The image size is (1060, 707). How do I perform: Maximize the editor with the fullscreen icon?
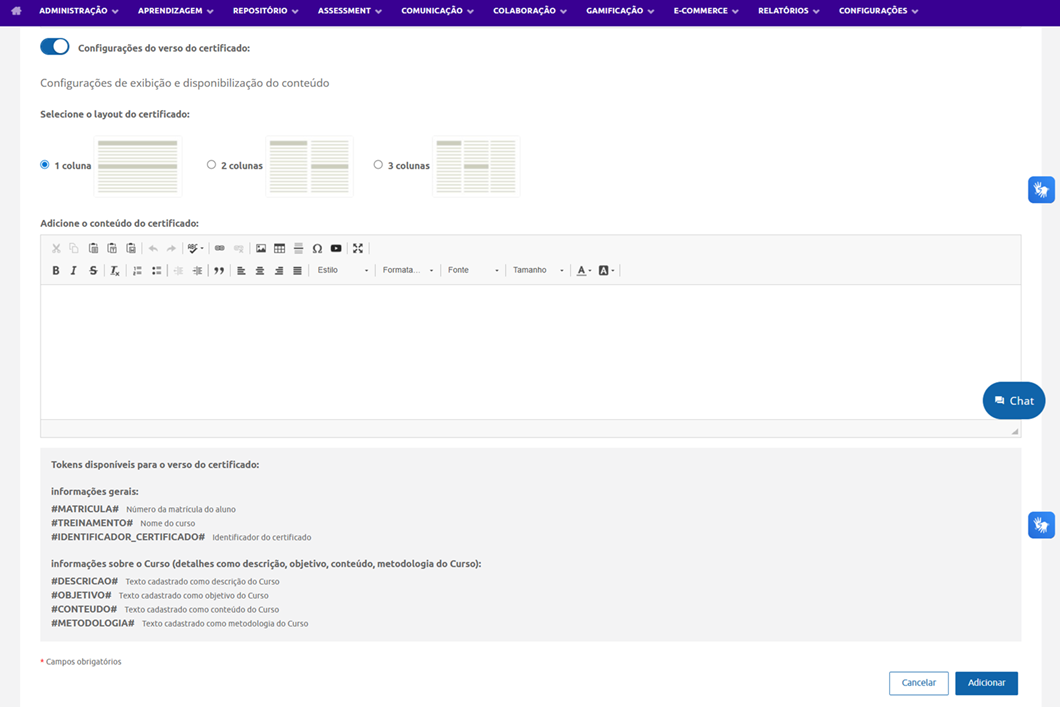coord(358,249)
